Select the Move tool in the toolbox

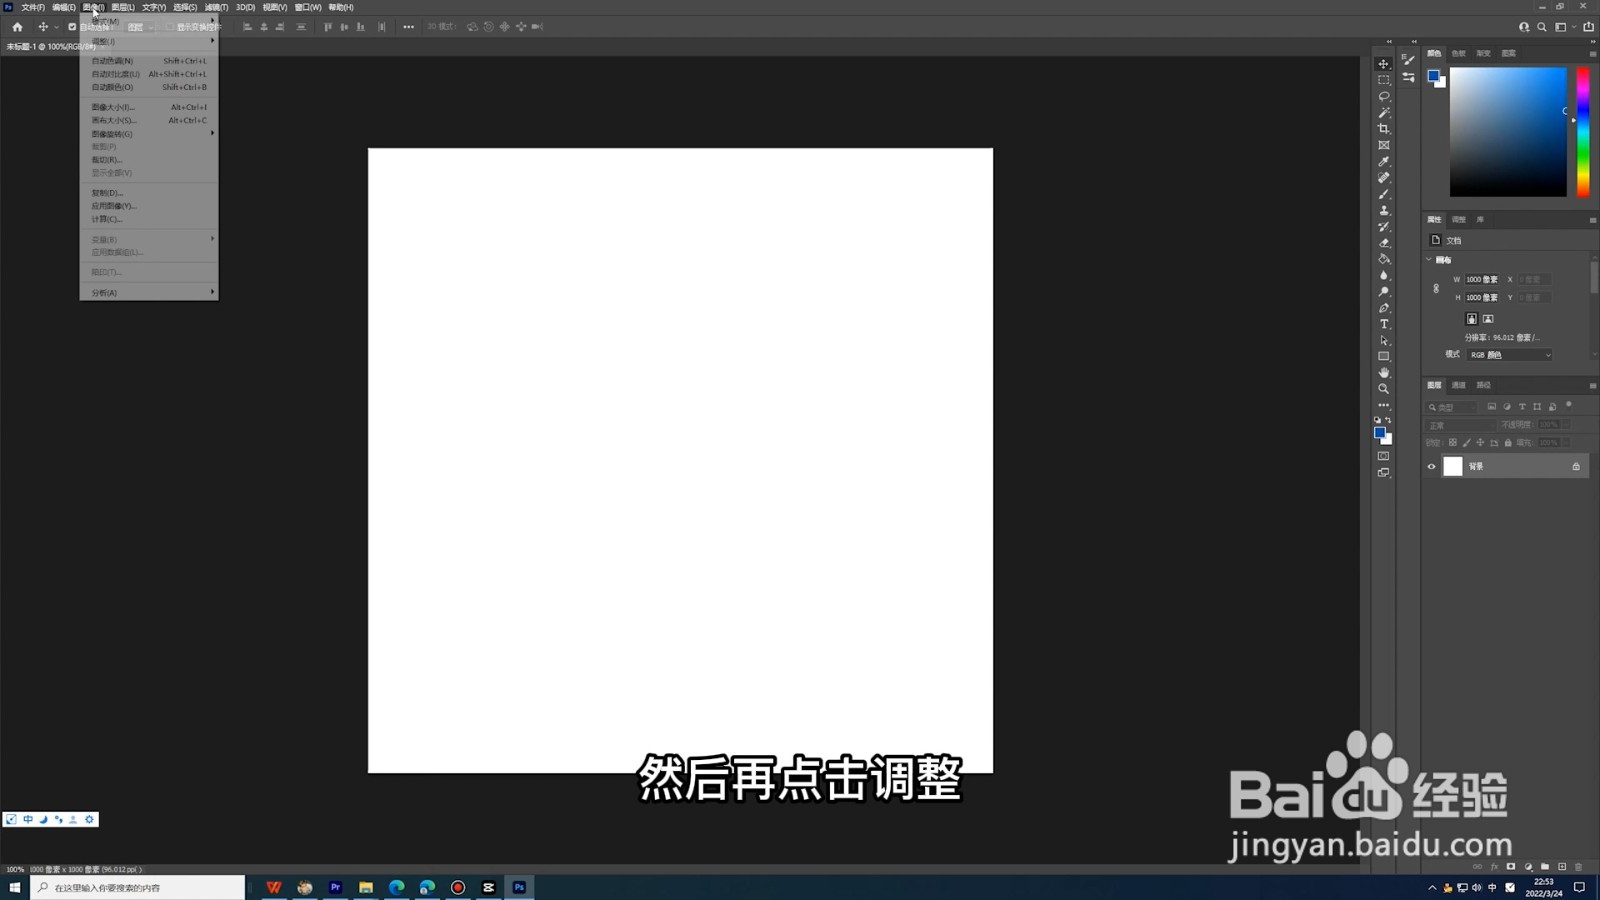coord(1384,64)
